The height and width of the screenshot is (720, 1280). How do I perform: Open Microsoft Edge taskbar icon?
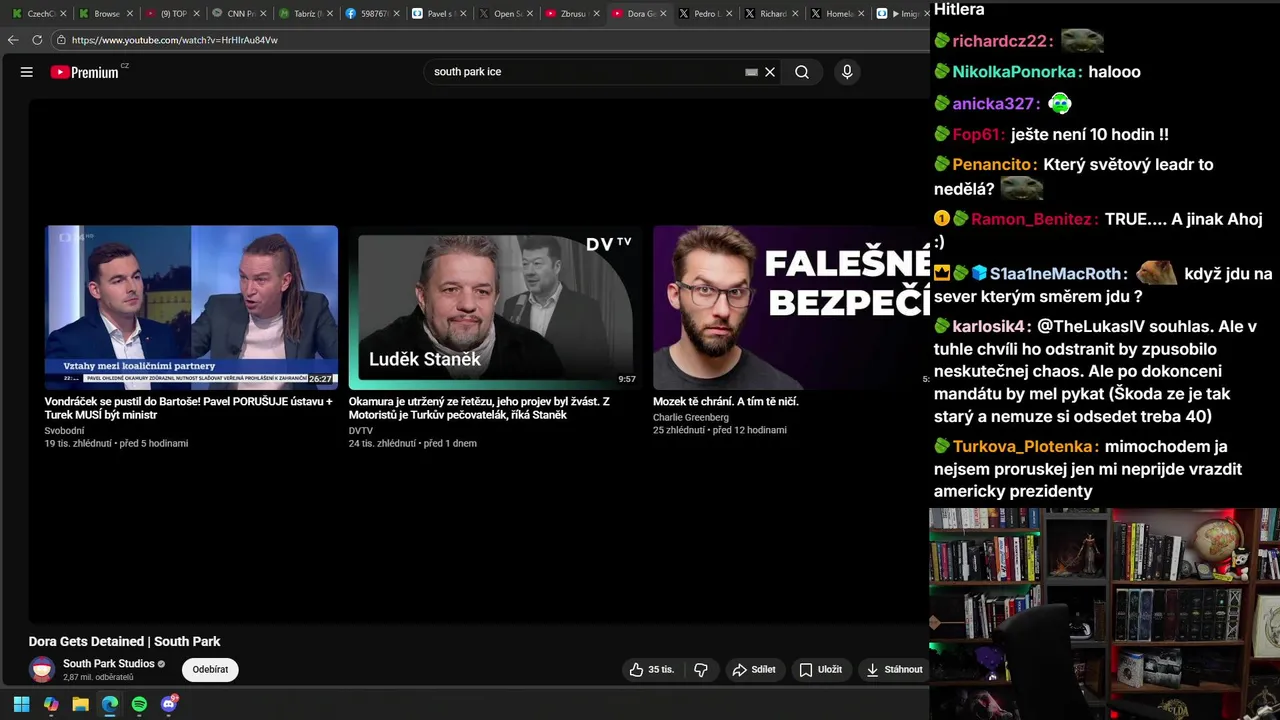pyautogui.click(x=110, y=704)
